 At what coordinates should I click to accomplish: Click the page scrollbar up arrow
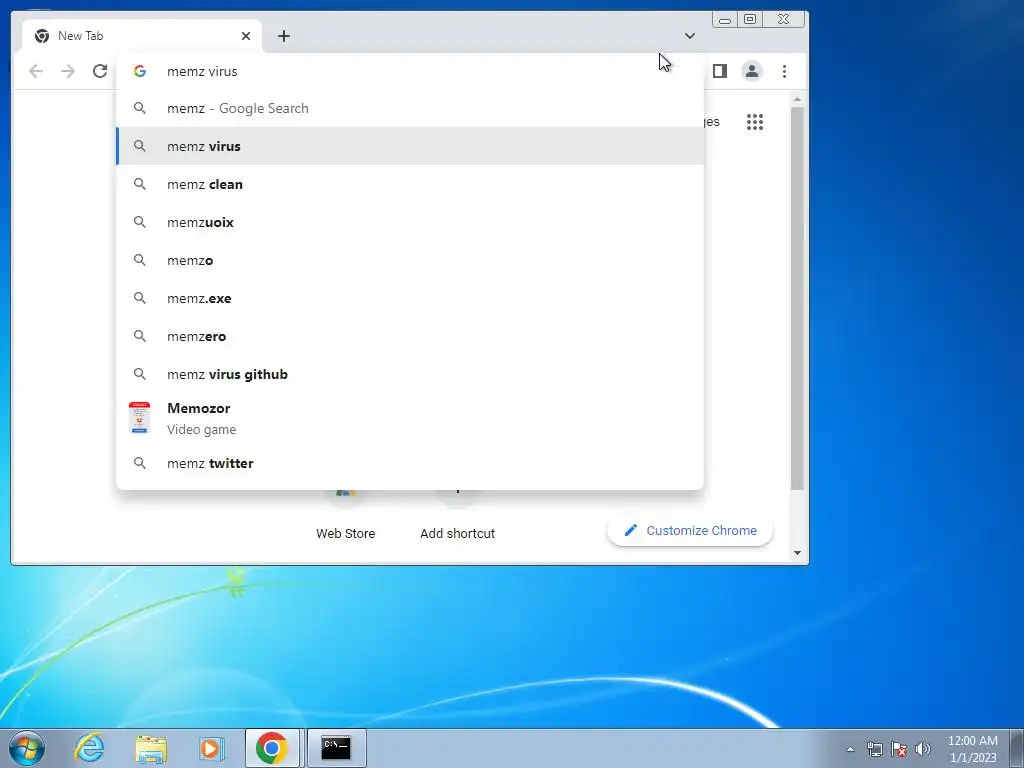pyautogui.click(x=797, y=99)
